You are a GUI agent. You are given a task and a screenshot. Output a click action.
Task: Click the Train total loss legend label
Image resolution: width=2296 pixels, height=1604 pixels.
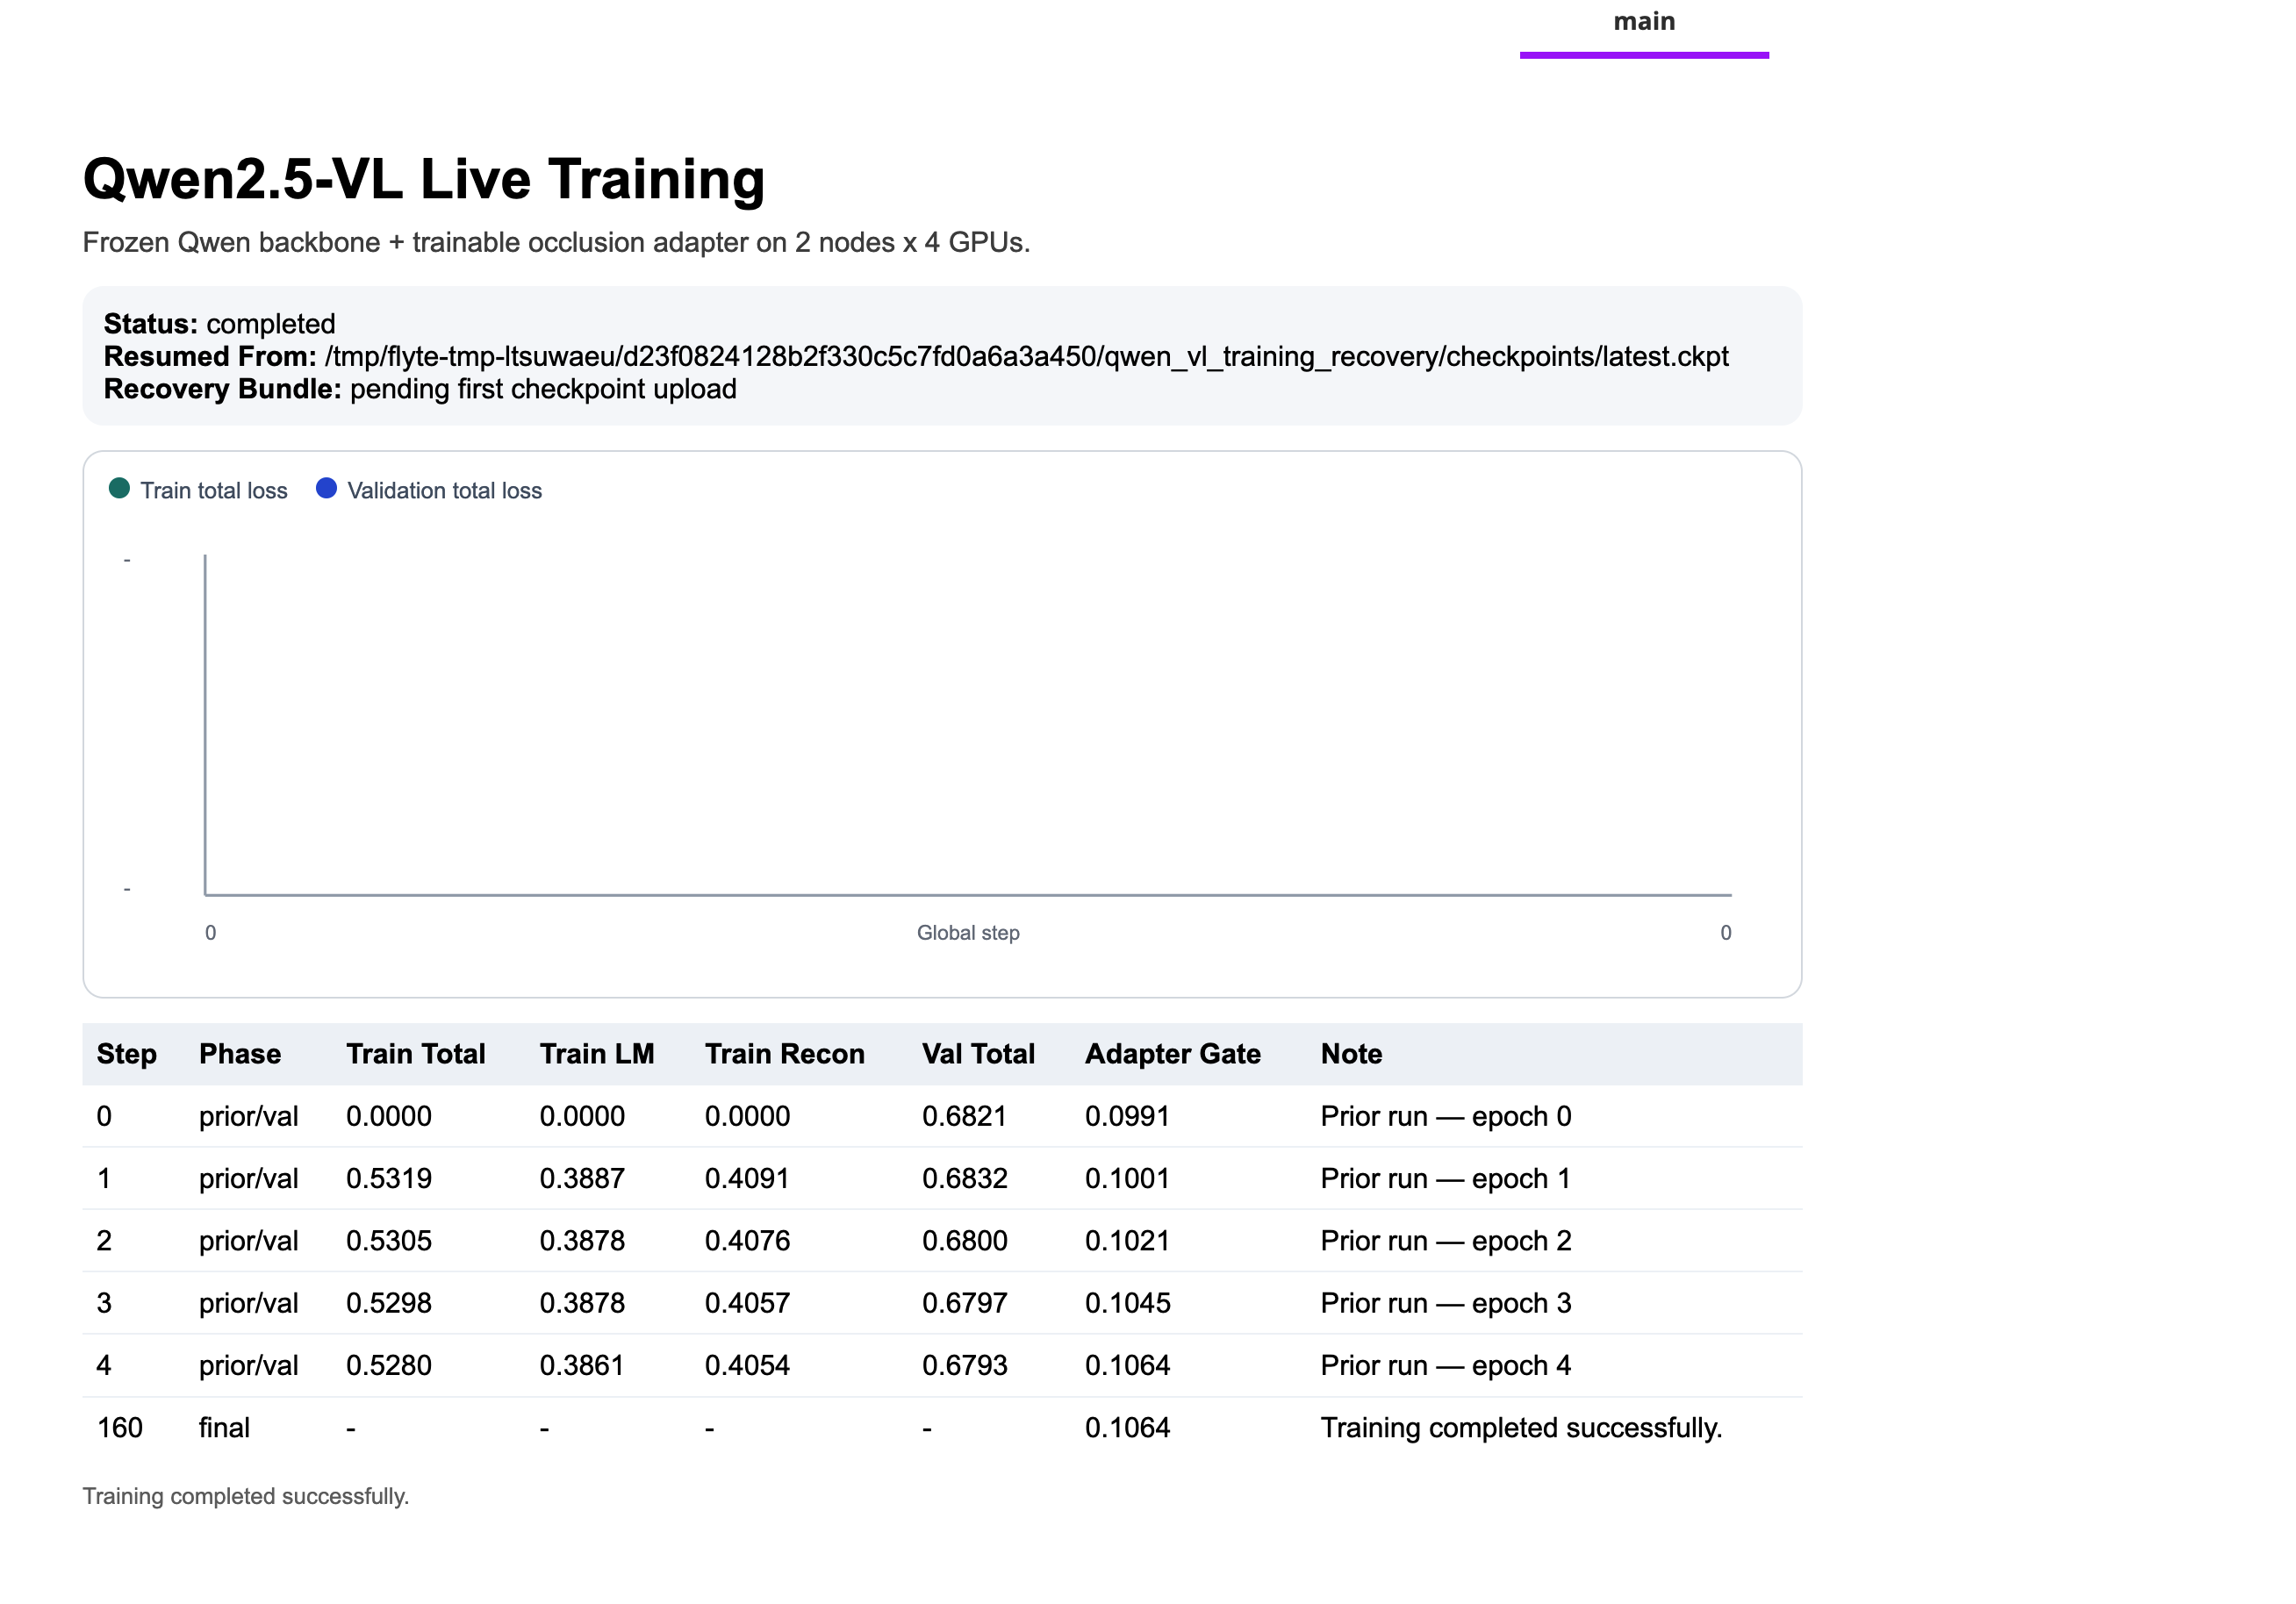213,491
